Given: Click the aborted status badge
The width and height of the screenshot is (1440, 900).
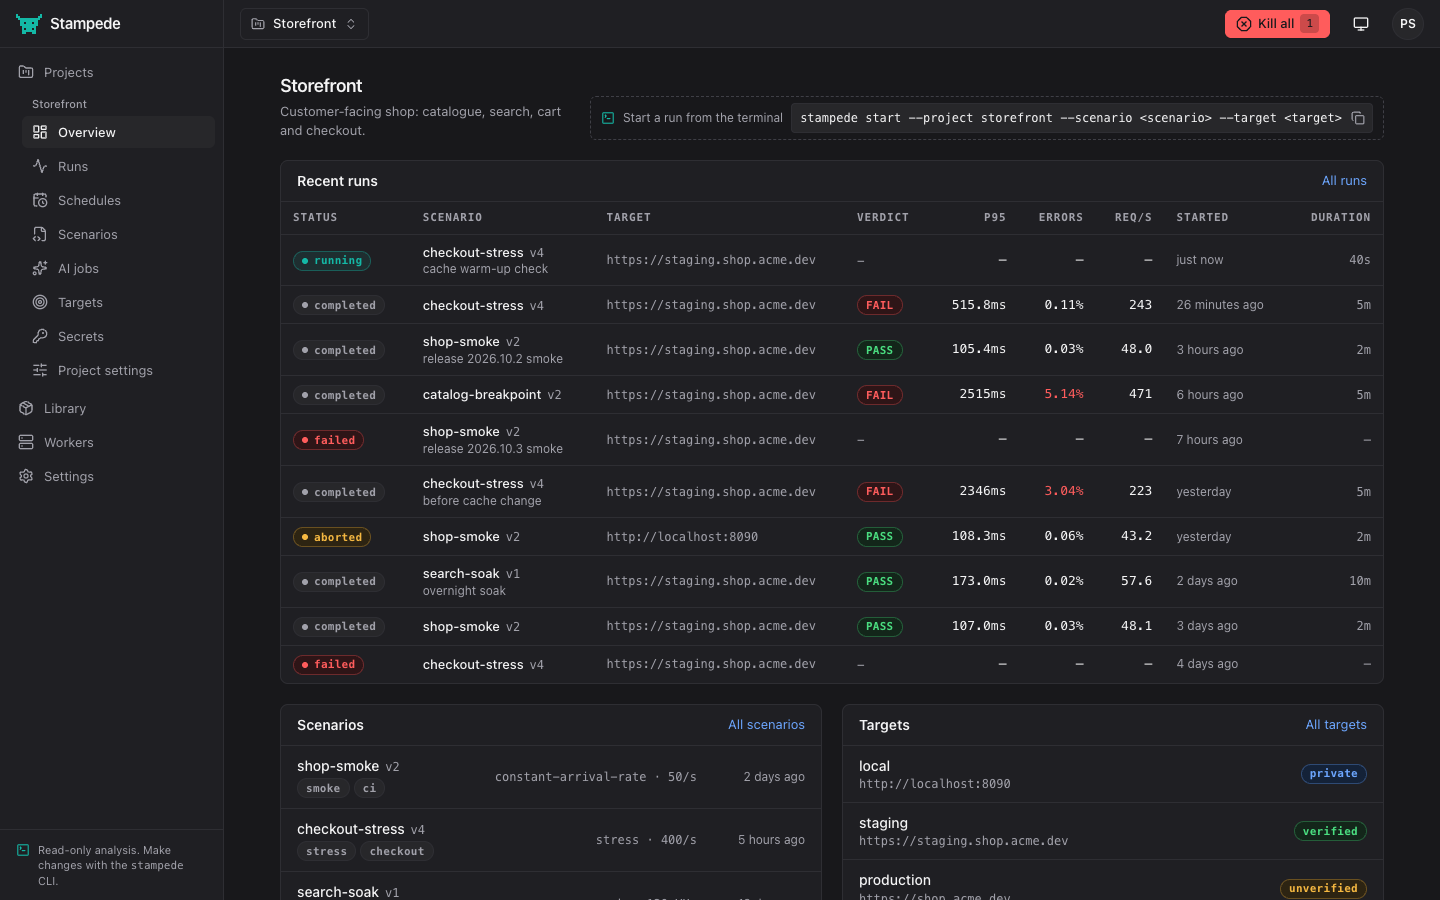Looking at the screenshot, I should pyautogui.click(x=332, y=537).
